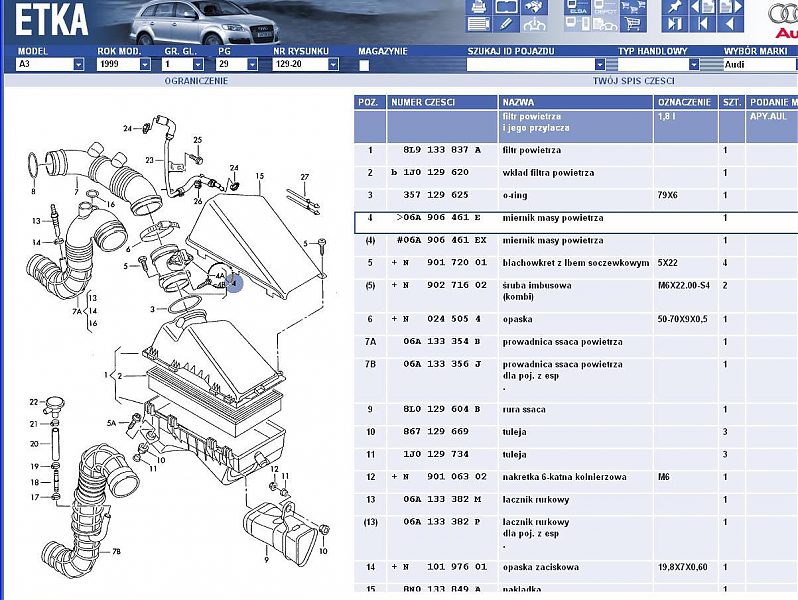This screenshot has width=798, height=600.
Task: Click the highlighted blue callout 4 in diagram
Action: point(234,283)
